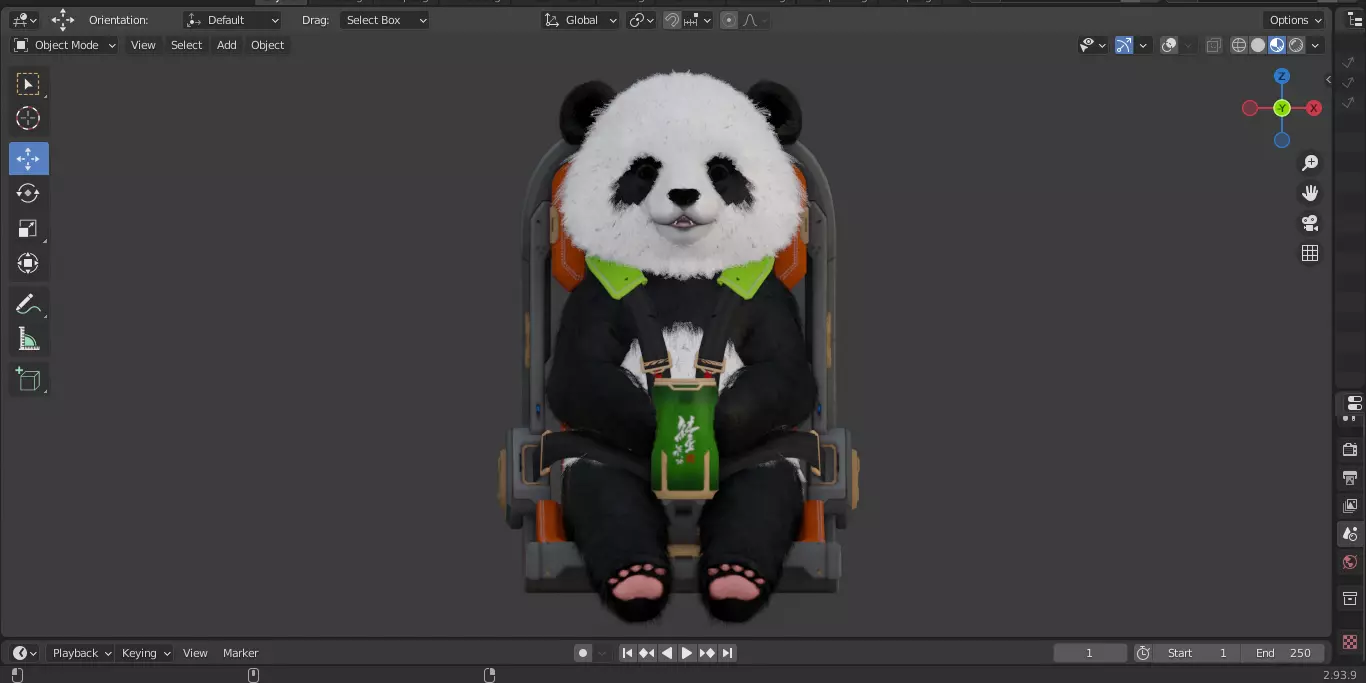Image resolution: width=1366 pixels, height=683 pixels.
Task: Click the current frame field
Action: pos(1090,653)
